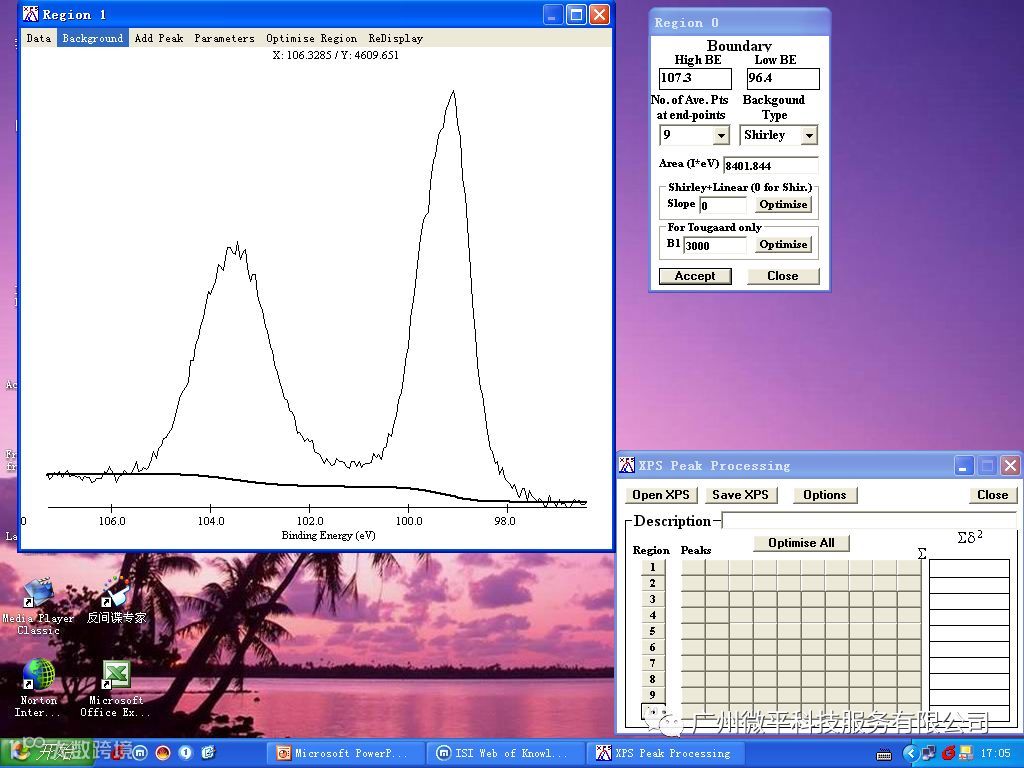Image resolution: width=1024 pixels, height=768 pixels.
Task: Click the B1 Tougaard input field
Action: pos(714,246)
